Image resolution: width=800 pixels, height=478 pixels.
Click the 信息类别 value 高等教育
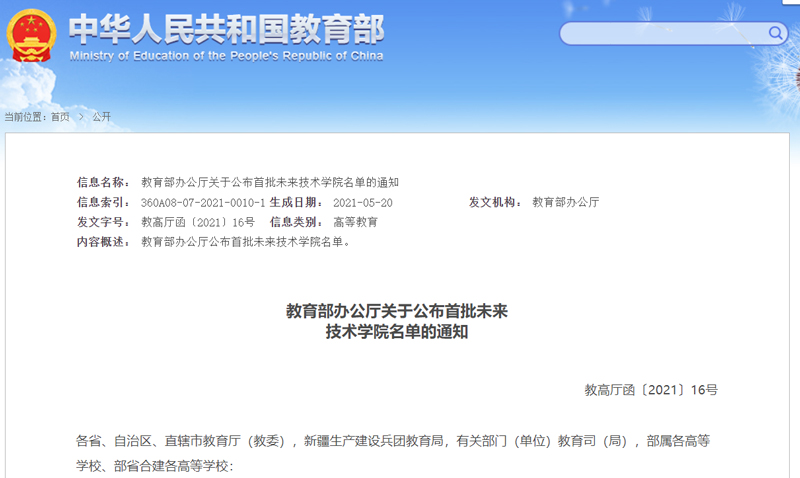[x=356, y=222]
